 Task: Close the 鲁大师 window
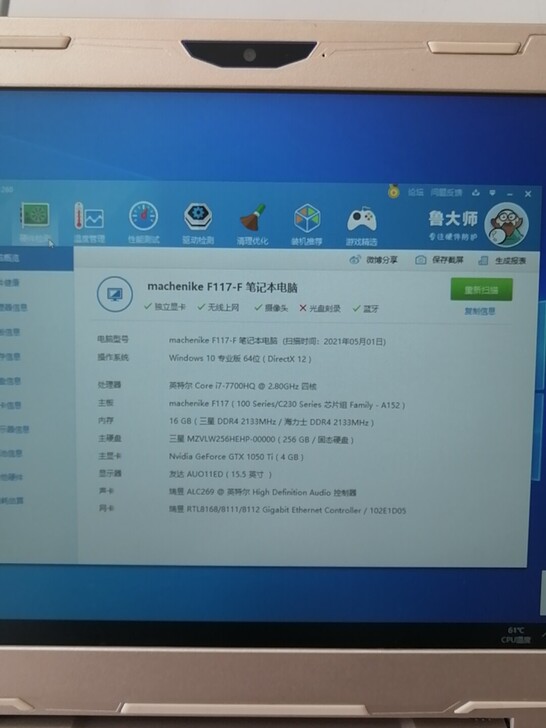click(x=528, y=194)
